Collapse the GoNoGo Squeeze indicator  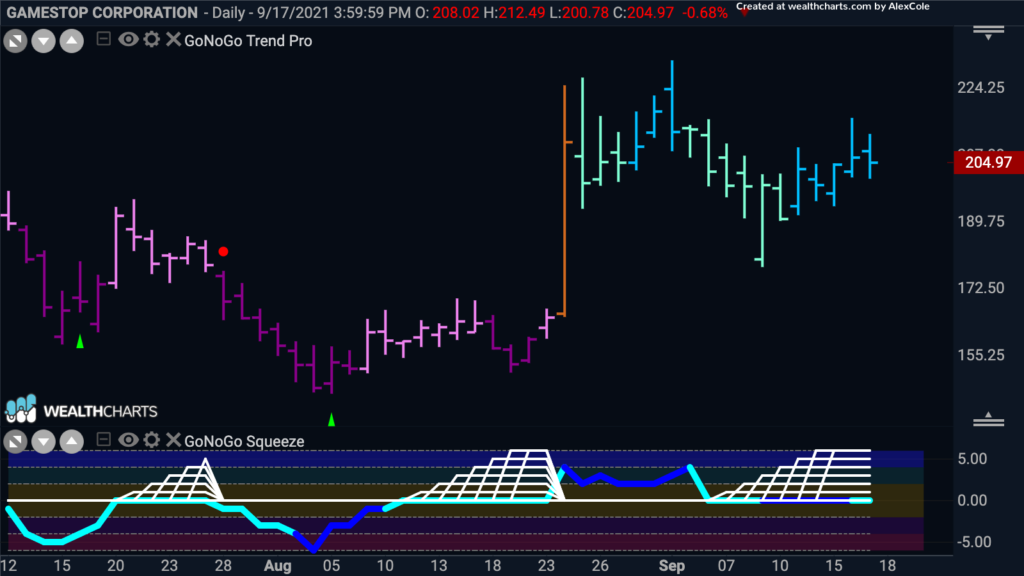coord(103,440)
